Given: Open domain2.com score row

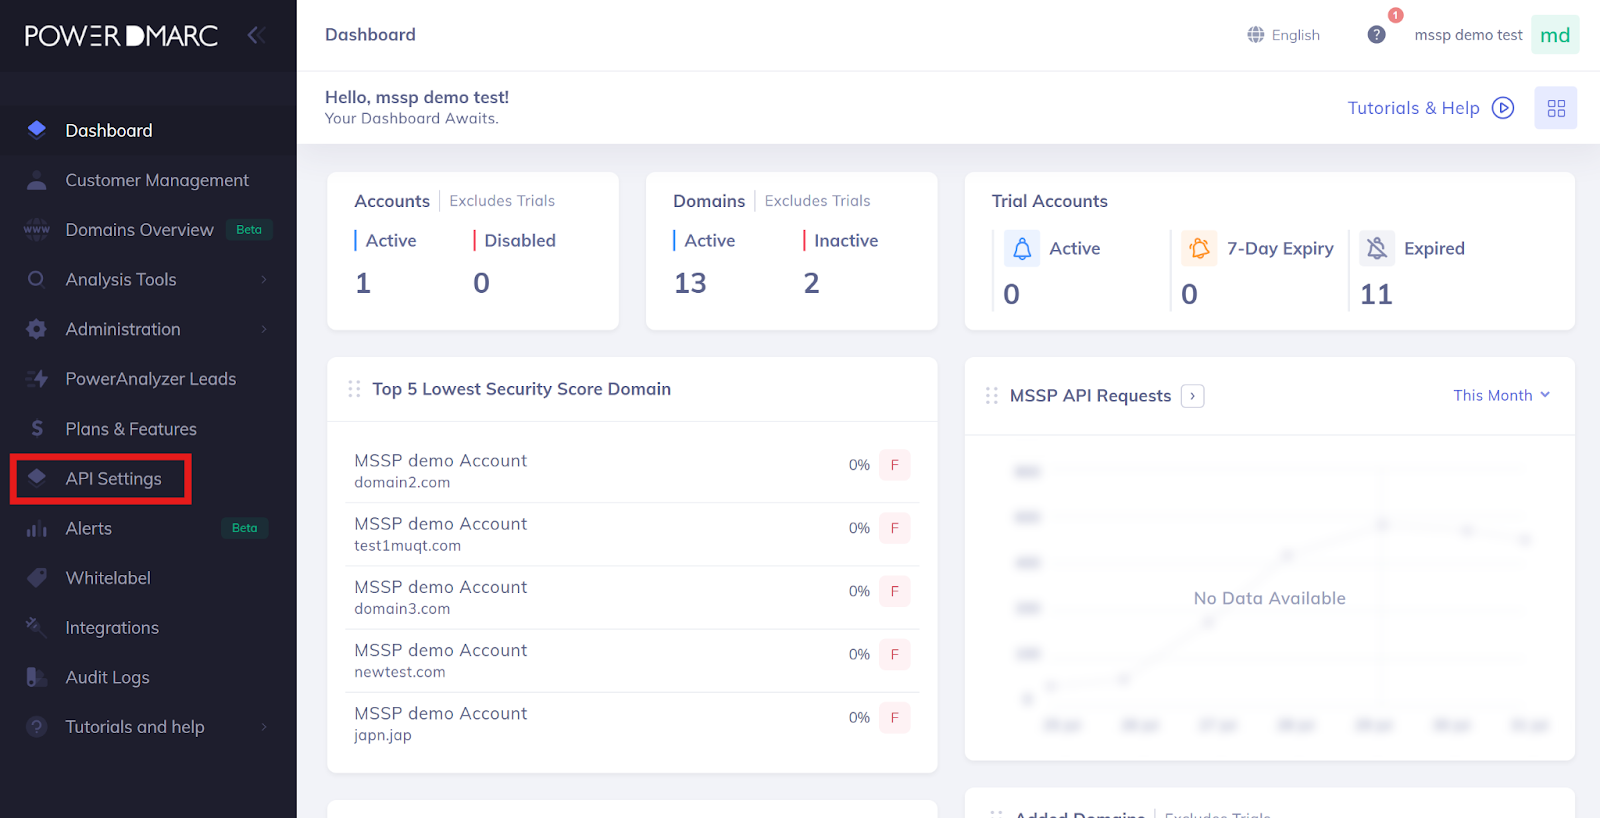Looking at the screenshot, I should point(632,471).
